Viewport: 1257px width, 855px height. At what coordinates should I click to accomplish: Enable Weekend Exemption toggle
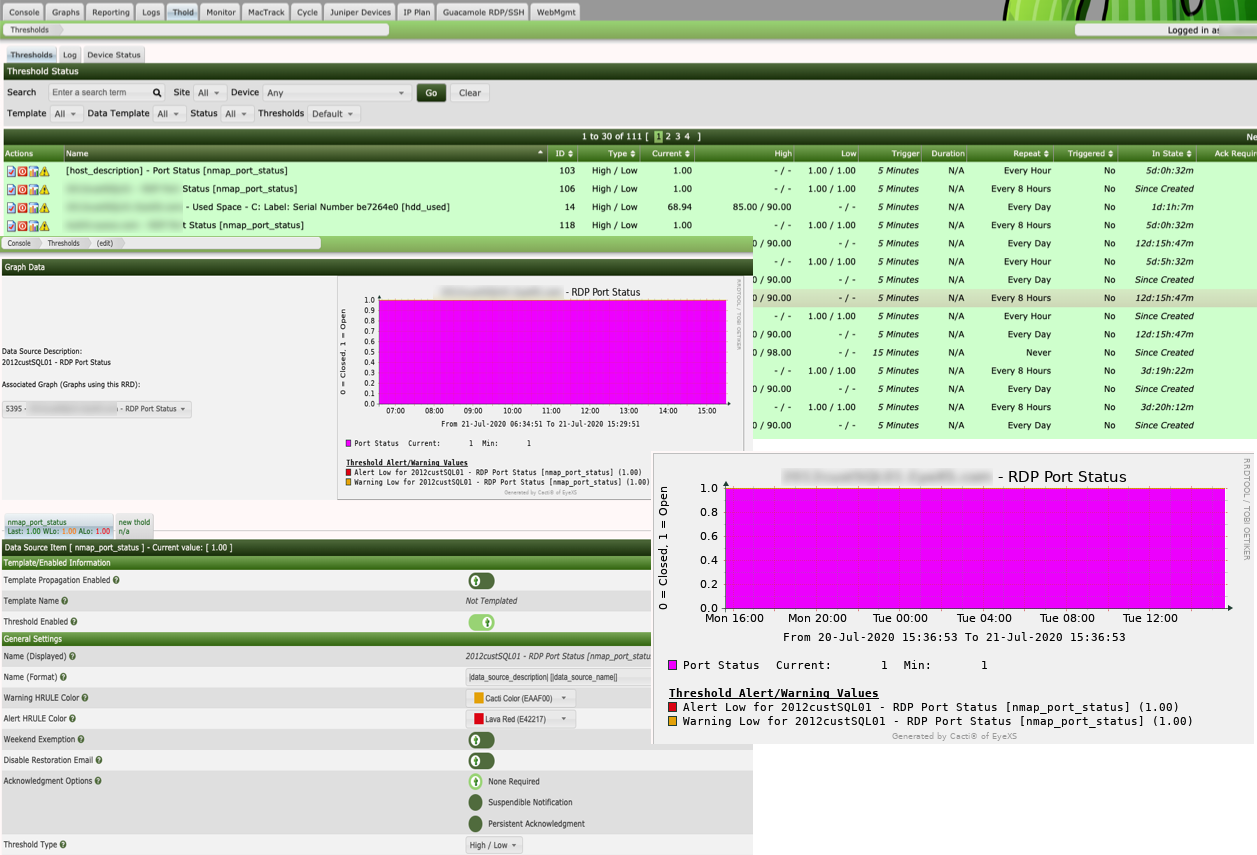[x=481, y=740]
